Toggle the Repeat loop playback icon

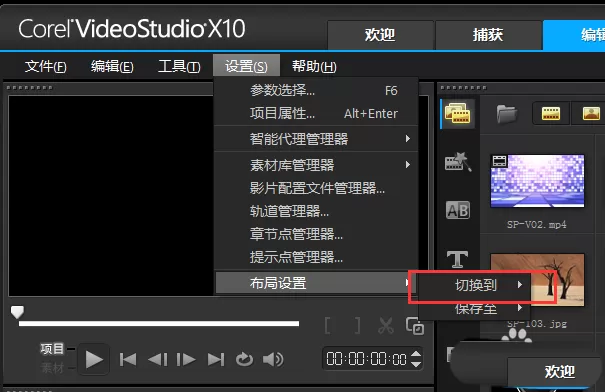(245, 360)
